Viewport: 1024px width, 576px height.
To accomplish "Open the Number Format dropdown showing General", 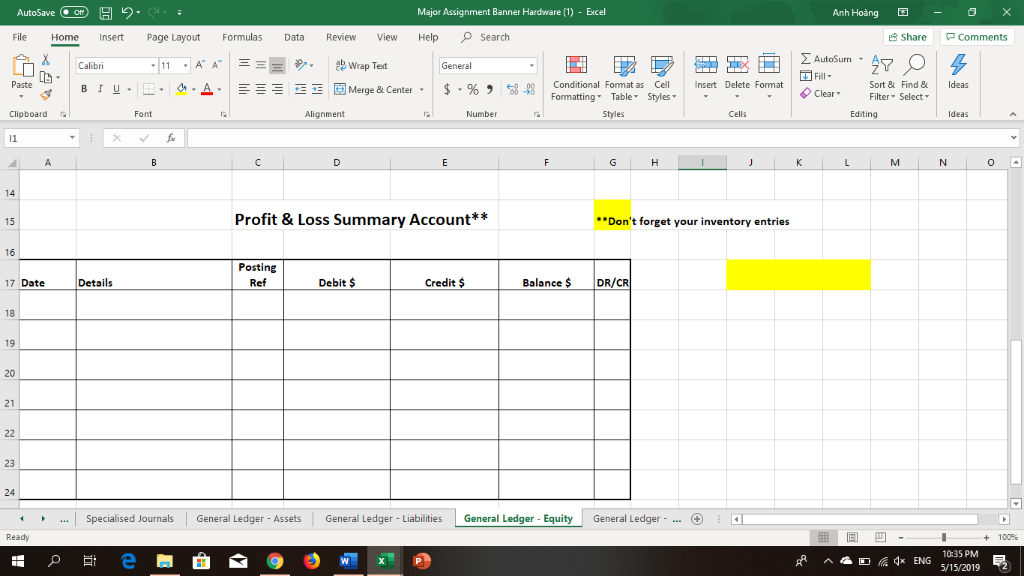I will pyautogui.click(x=487, y=64).
